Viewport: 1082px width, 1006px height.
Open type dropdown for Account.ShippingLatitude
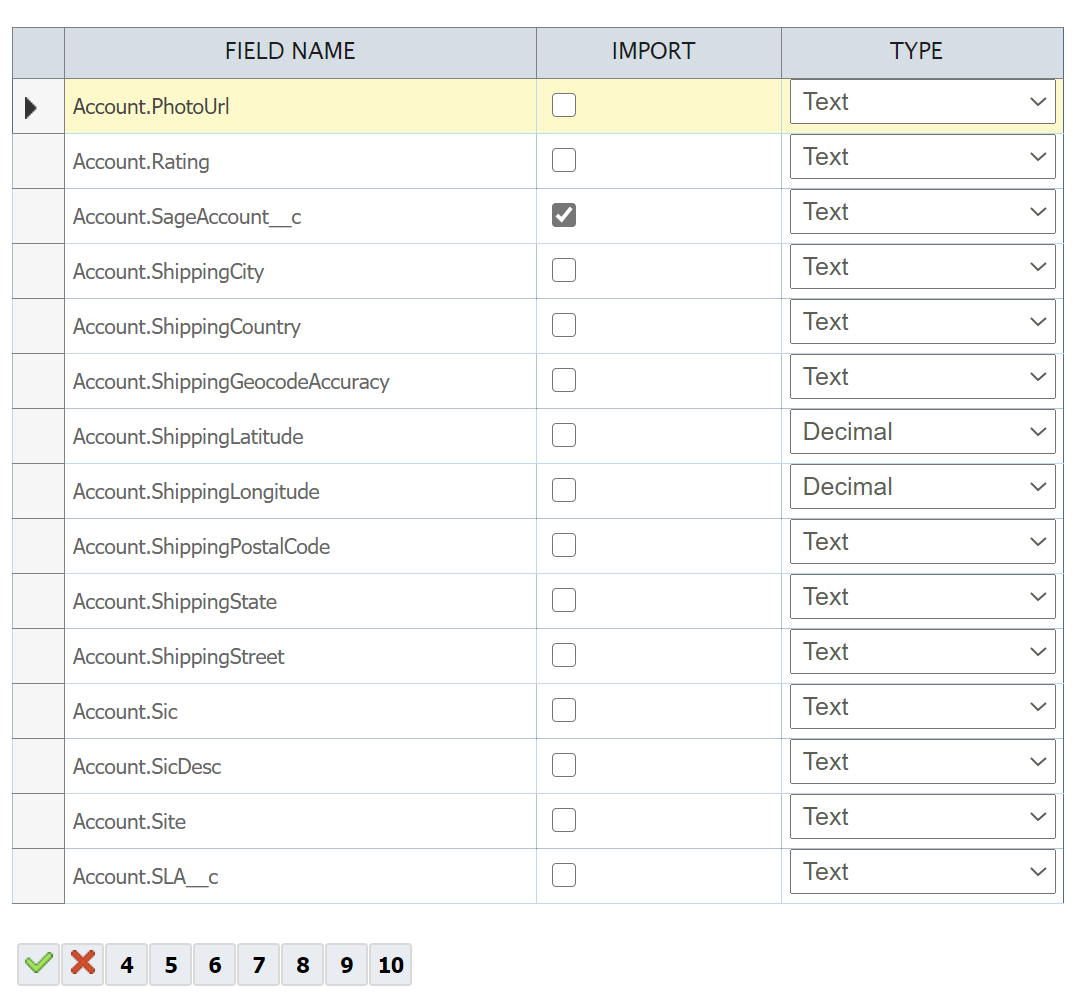(922, 432)
